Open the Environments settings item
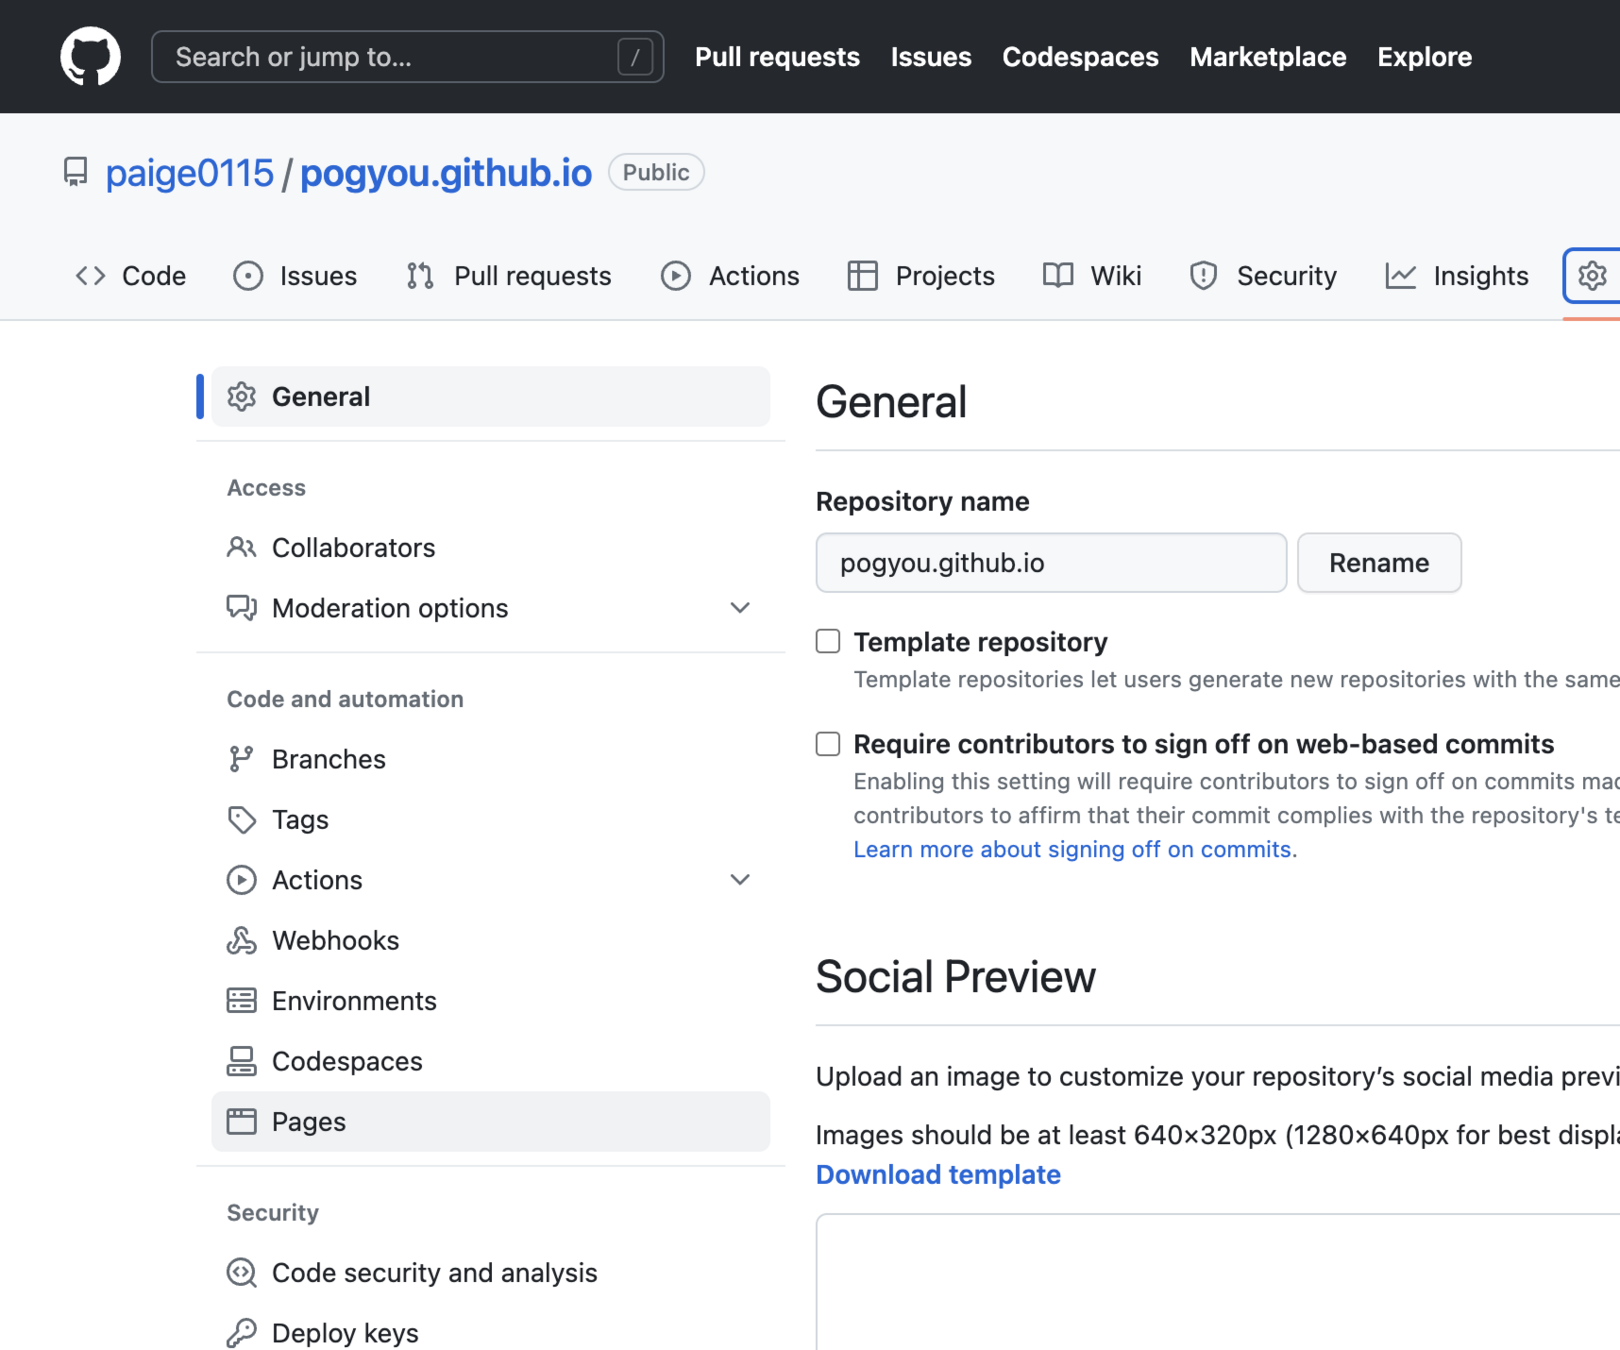This screenshot has height=1350, width=1620. pos(491,1001)
